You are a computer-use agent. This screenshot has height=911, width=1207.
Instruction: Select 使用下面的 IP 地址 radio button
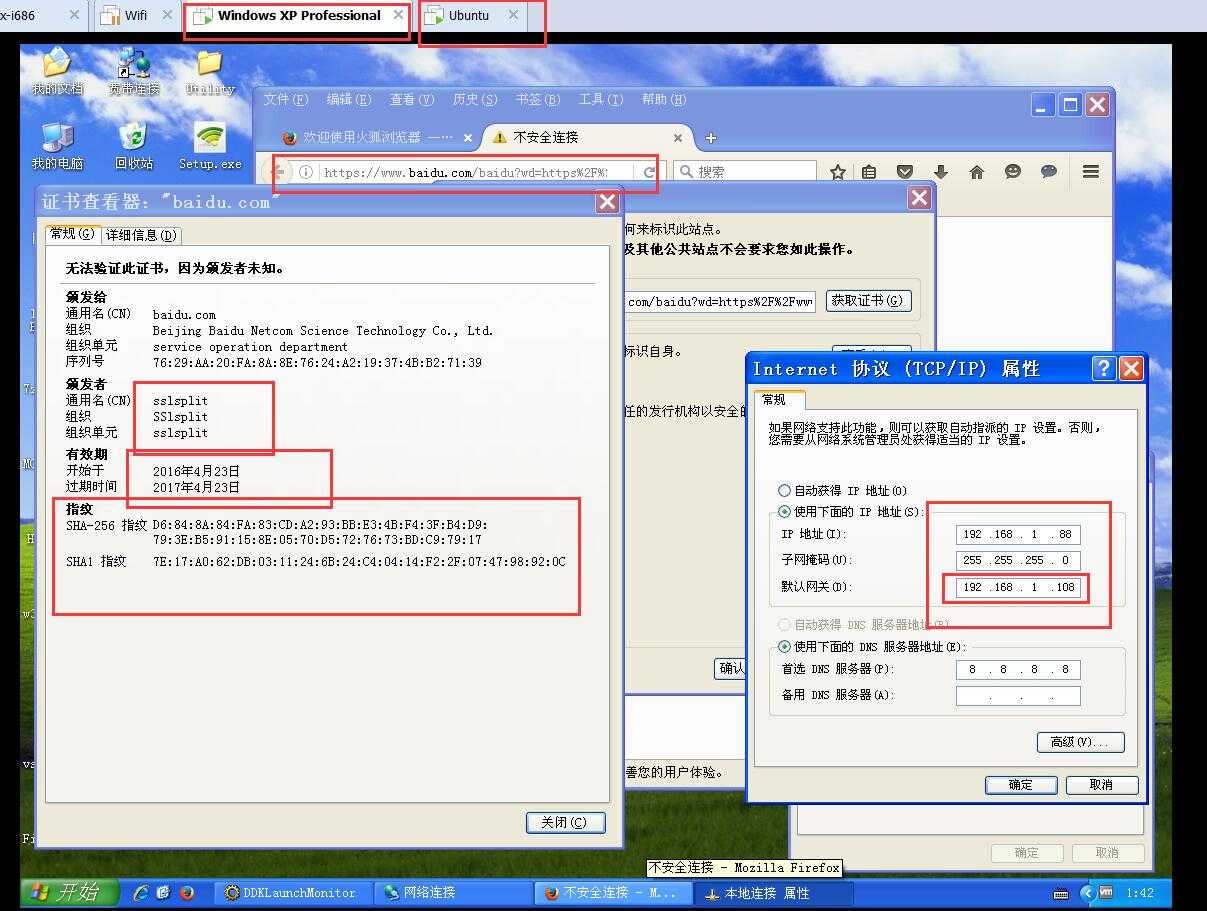pos(784,512)
